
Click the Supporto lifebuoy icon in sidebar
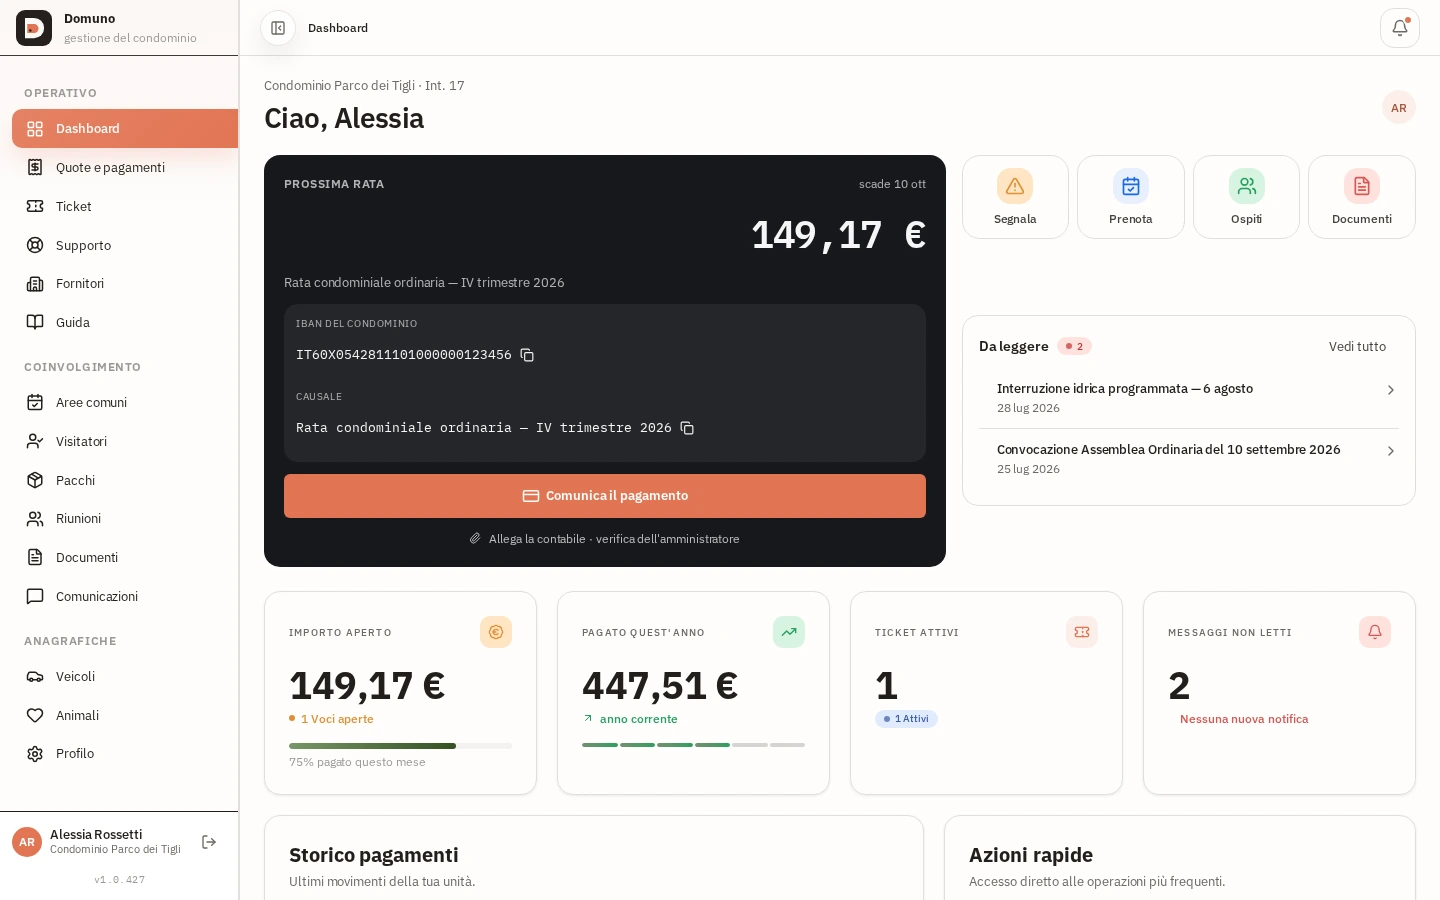pyautogui.click(x=35, y=245)
